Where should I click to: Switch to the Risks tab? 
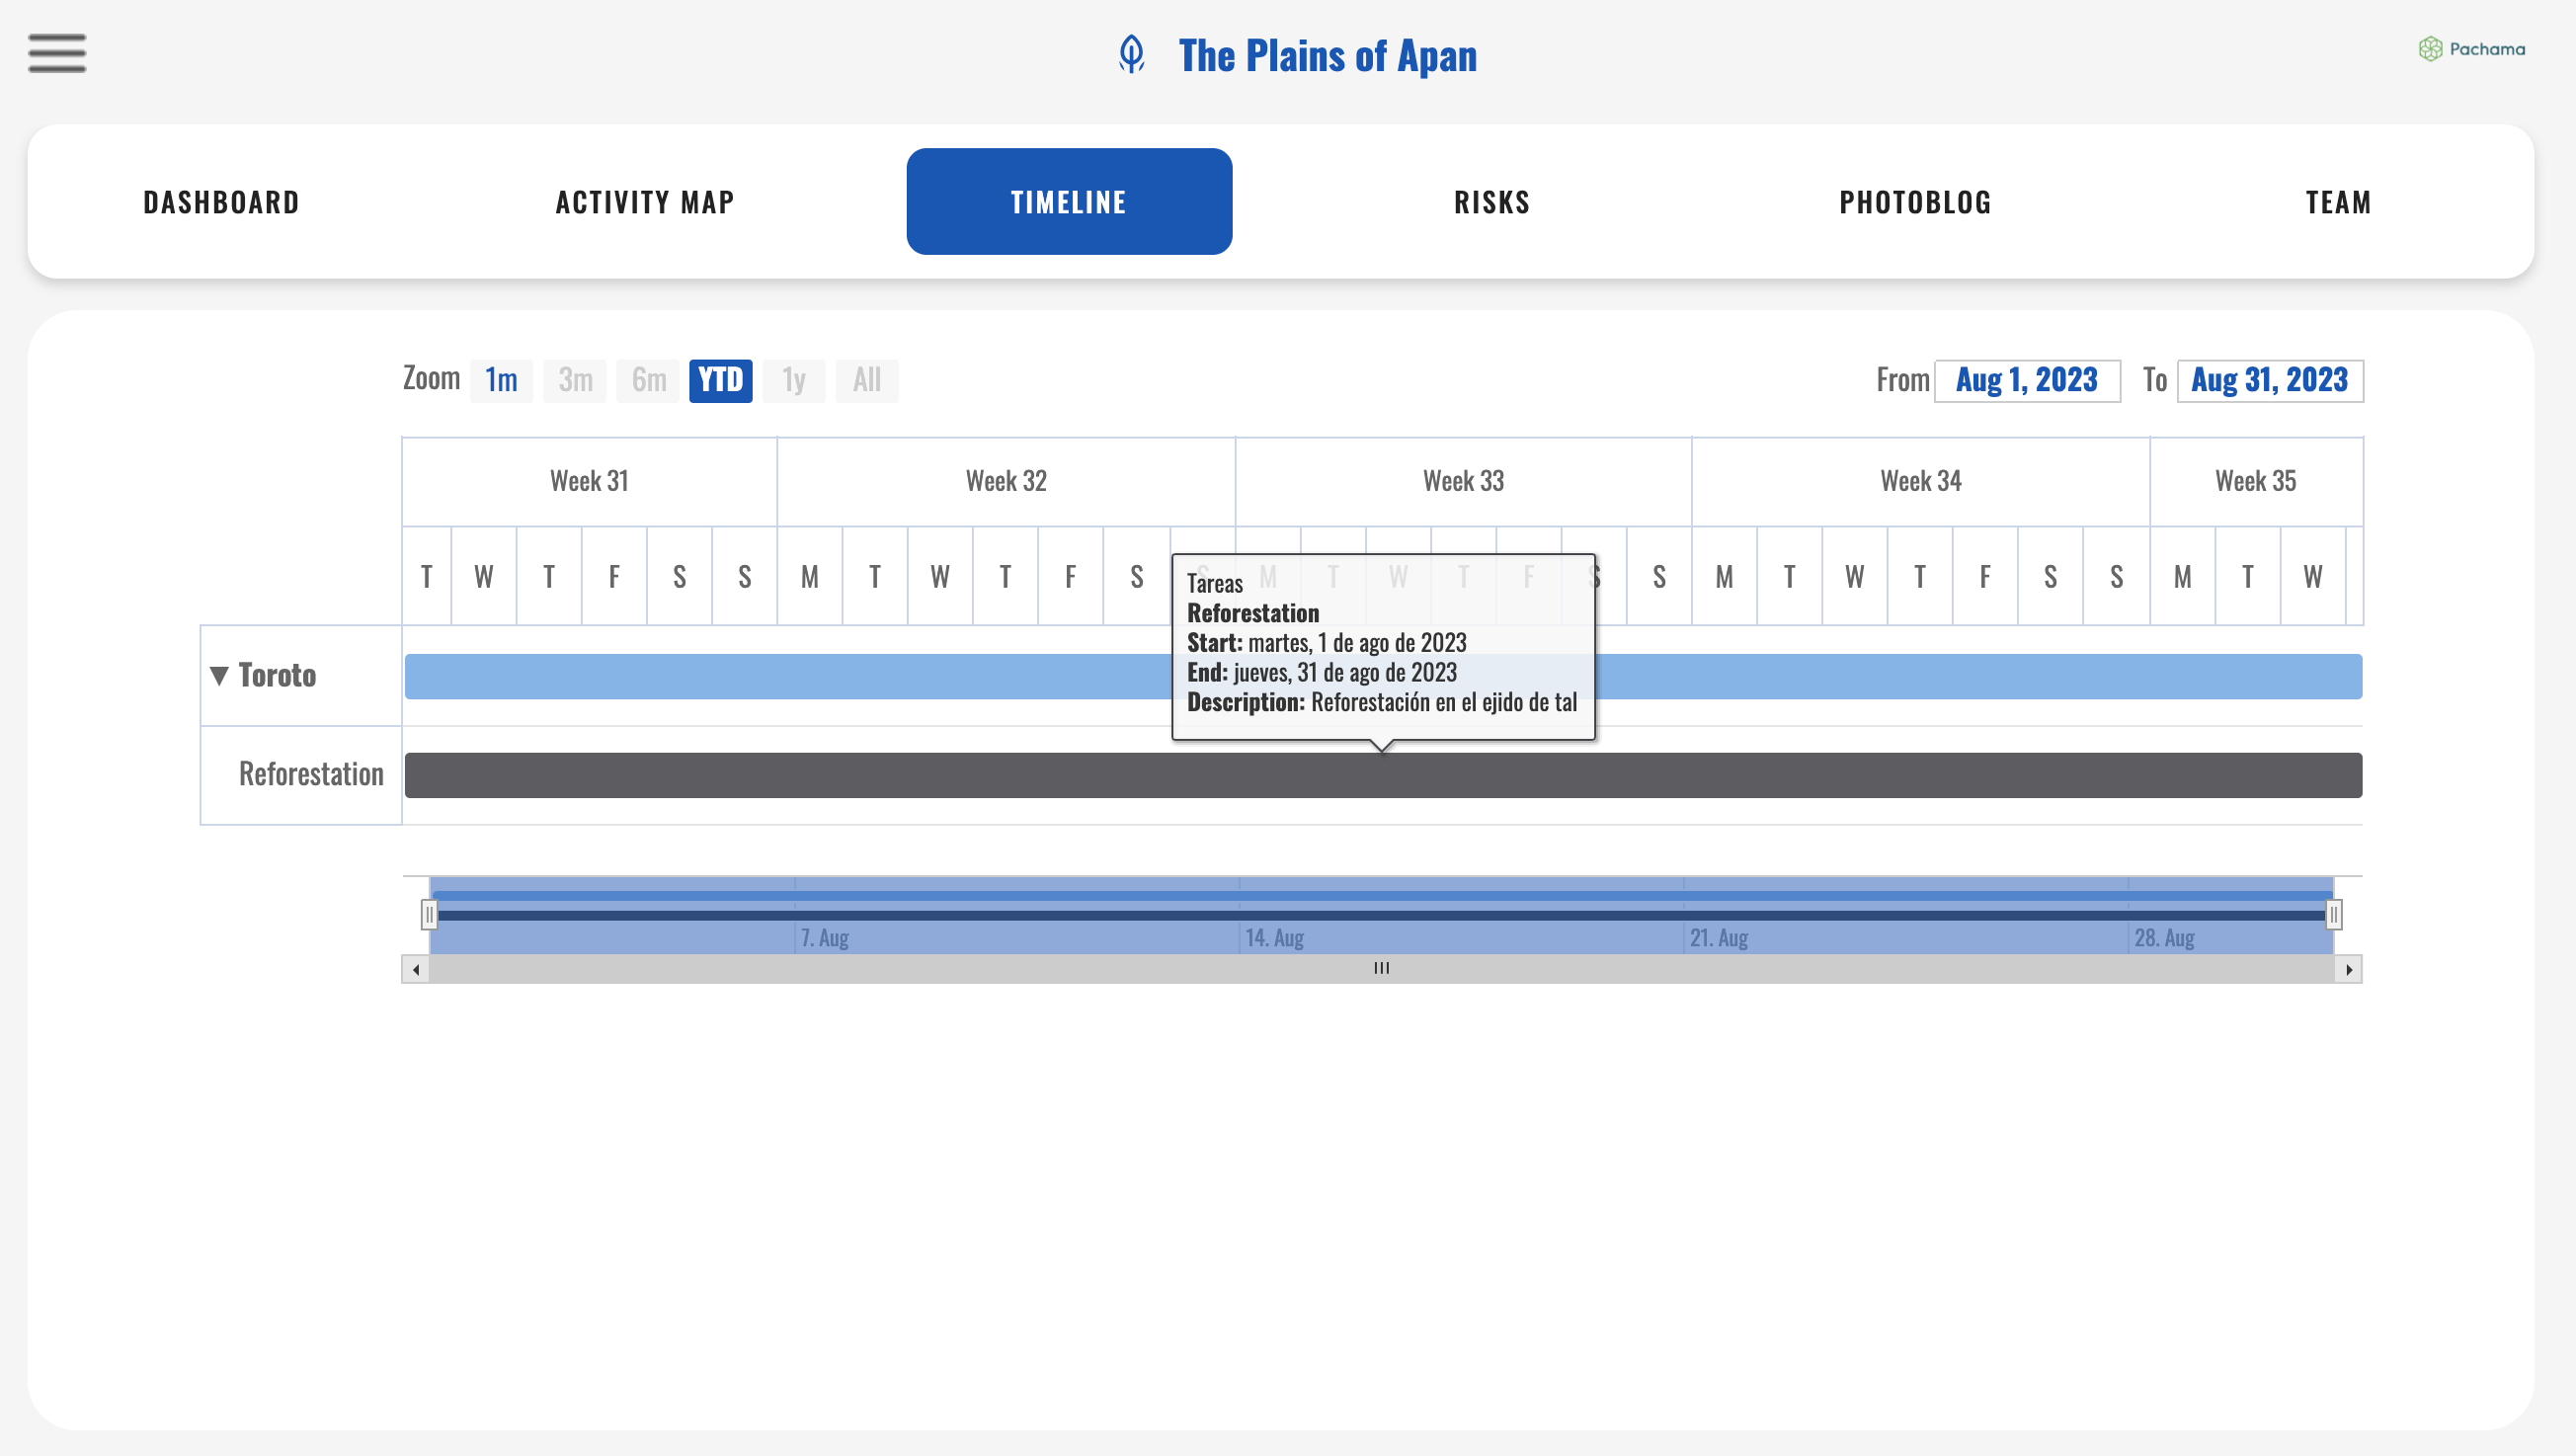click(x=1491, y=202)
